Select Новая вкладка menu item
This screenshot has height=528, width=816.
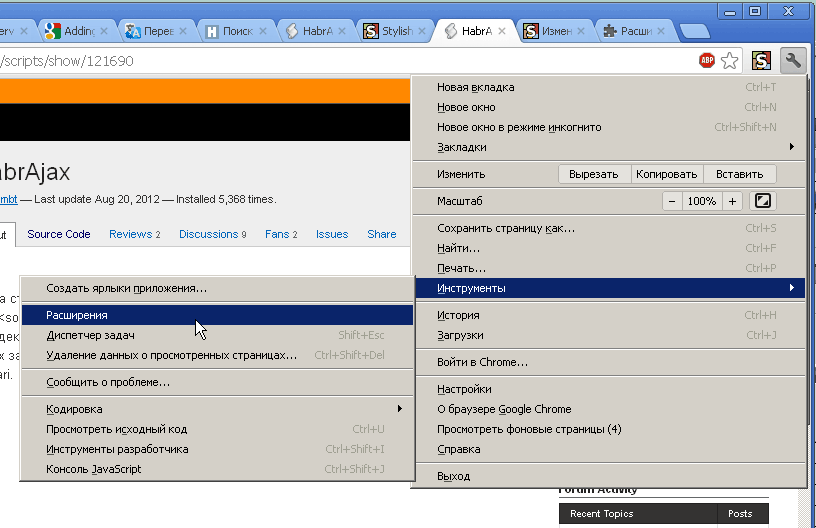coord(609,87)
